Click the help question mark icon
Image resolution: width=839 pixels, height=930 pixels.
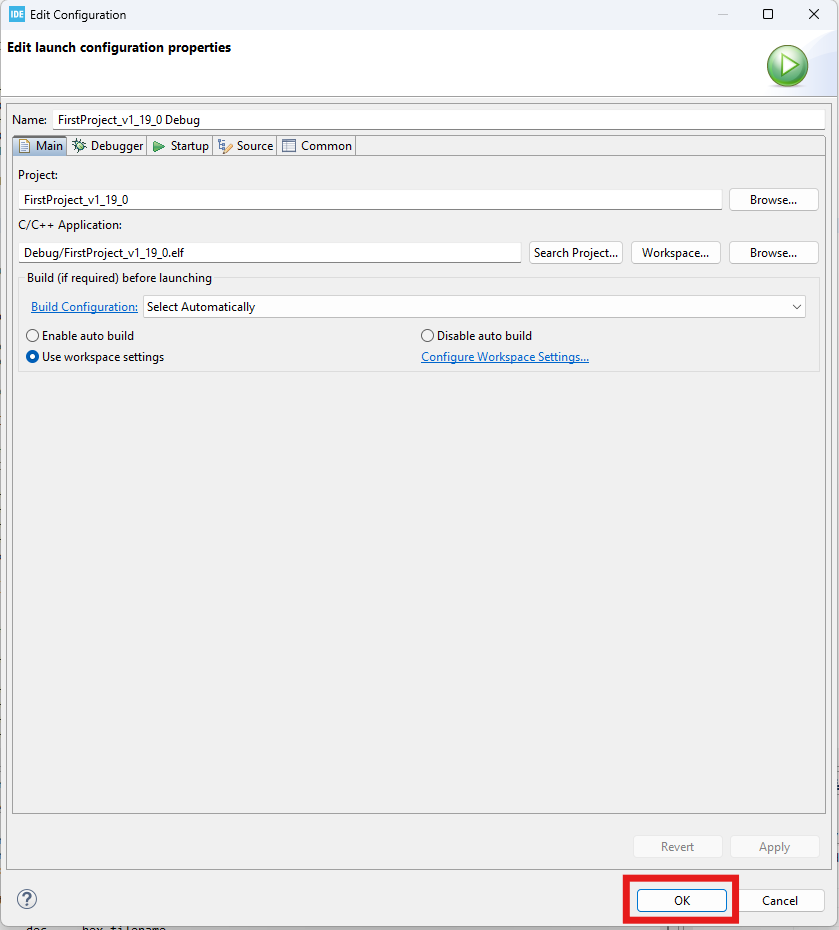(x=27, y=899)
